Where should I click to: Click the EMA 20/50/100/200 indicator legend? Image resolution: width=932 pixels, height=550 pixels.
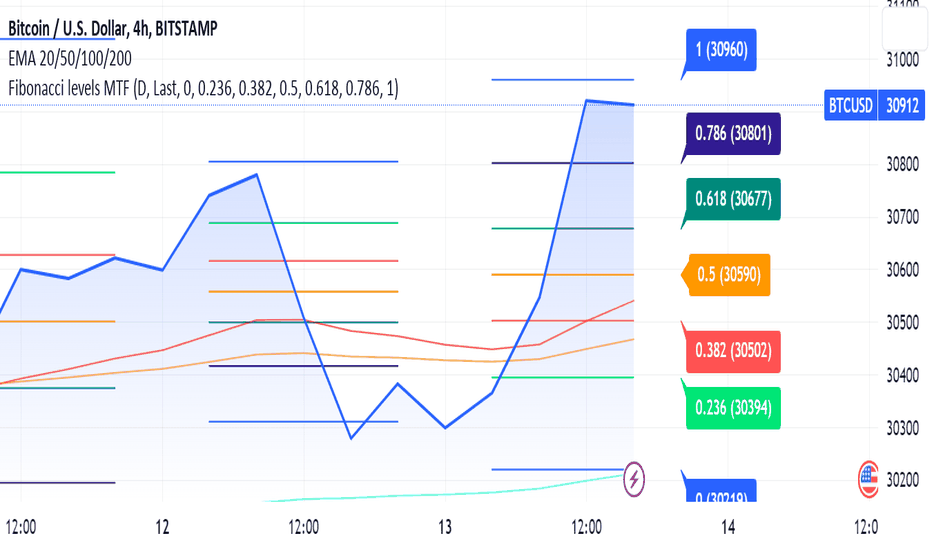coord(70,58)
